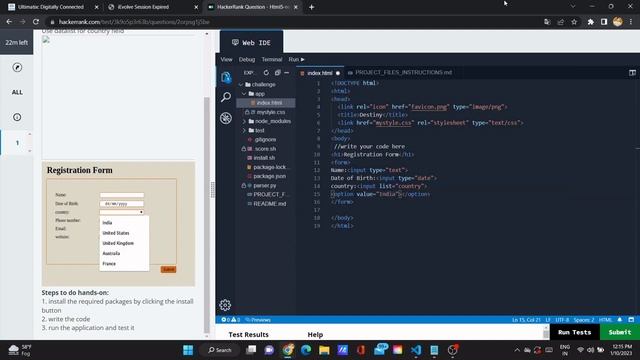Open the Test Results section
The width and height of the screenshot is (640, 360).
[x=248, y=335]
